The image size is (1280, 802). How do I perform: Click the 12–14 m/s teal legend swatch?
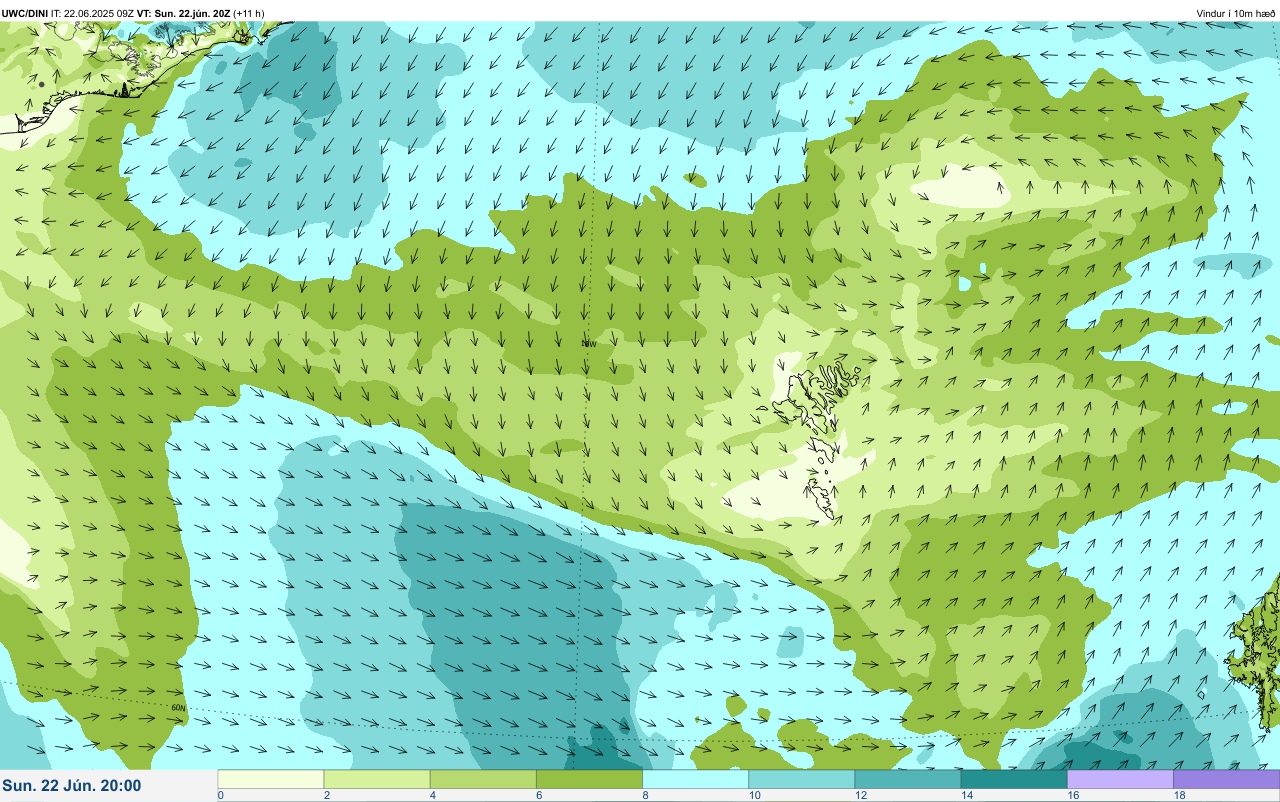pyautogui.click(x=908, y=779)
